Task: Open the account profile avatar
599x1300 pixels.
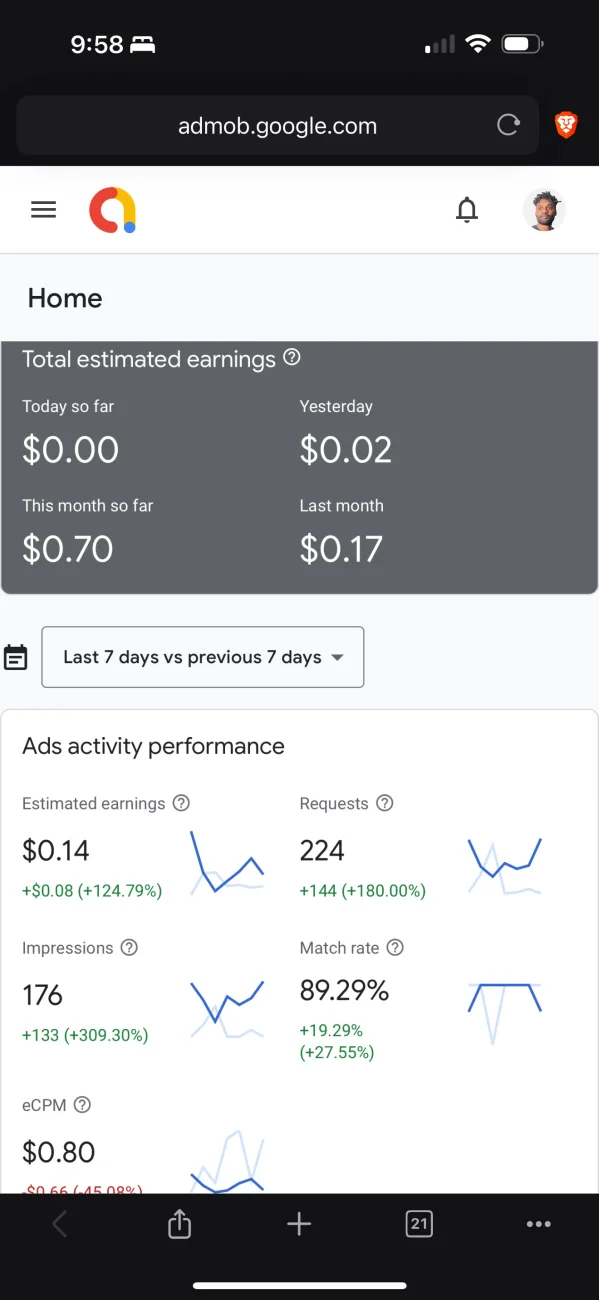Action: (x=545, y=210)
